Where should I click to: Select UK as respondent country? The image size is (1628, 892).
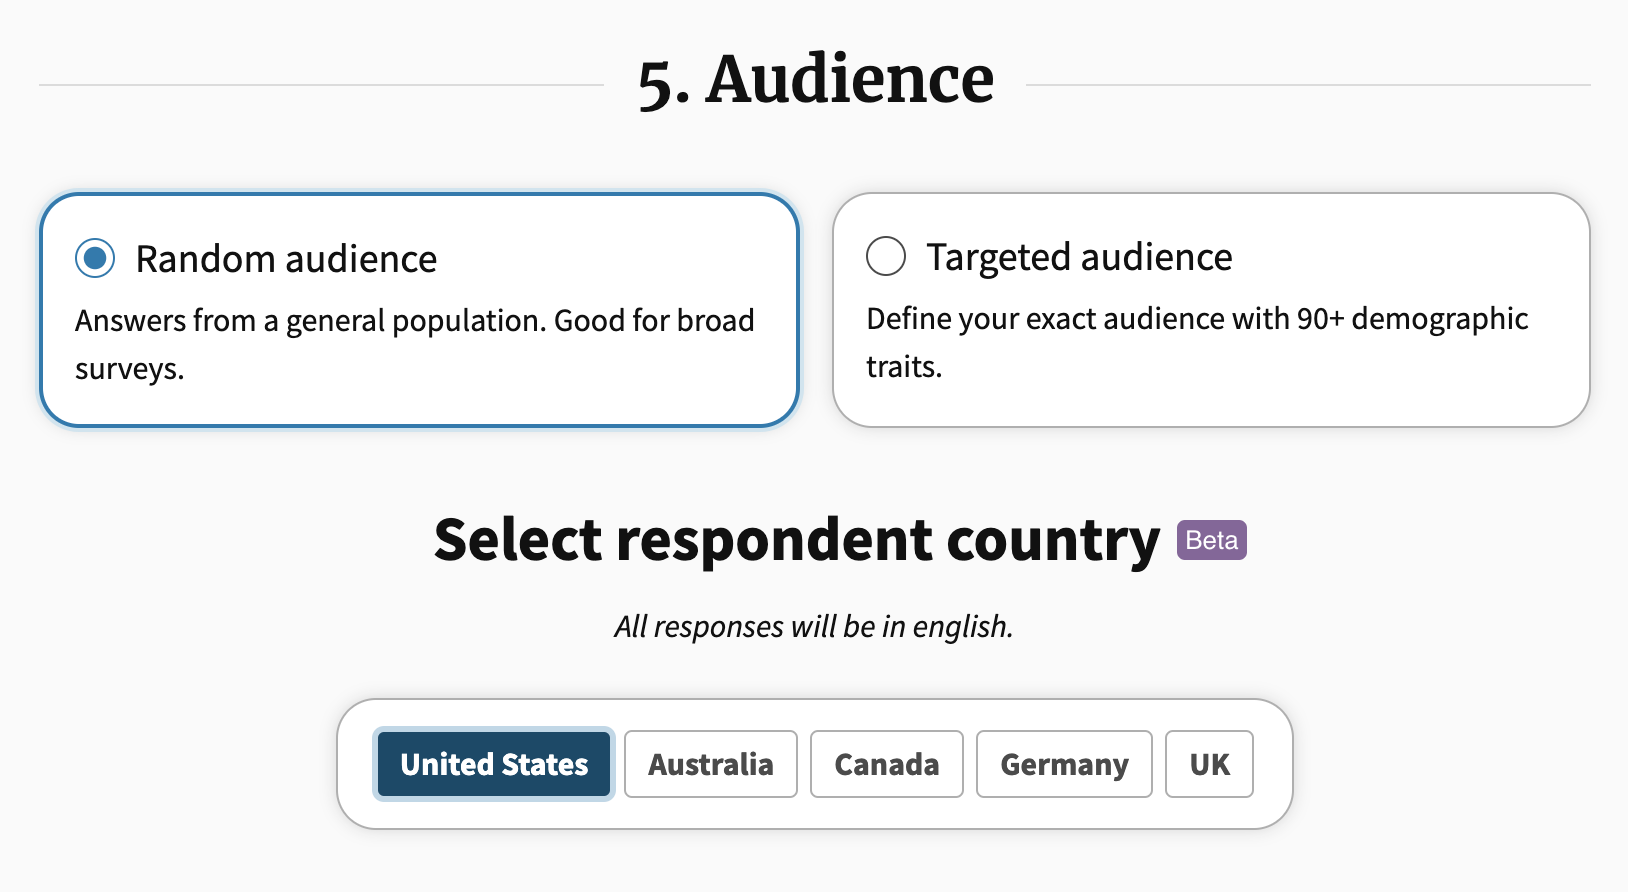coord(1209,764)
